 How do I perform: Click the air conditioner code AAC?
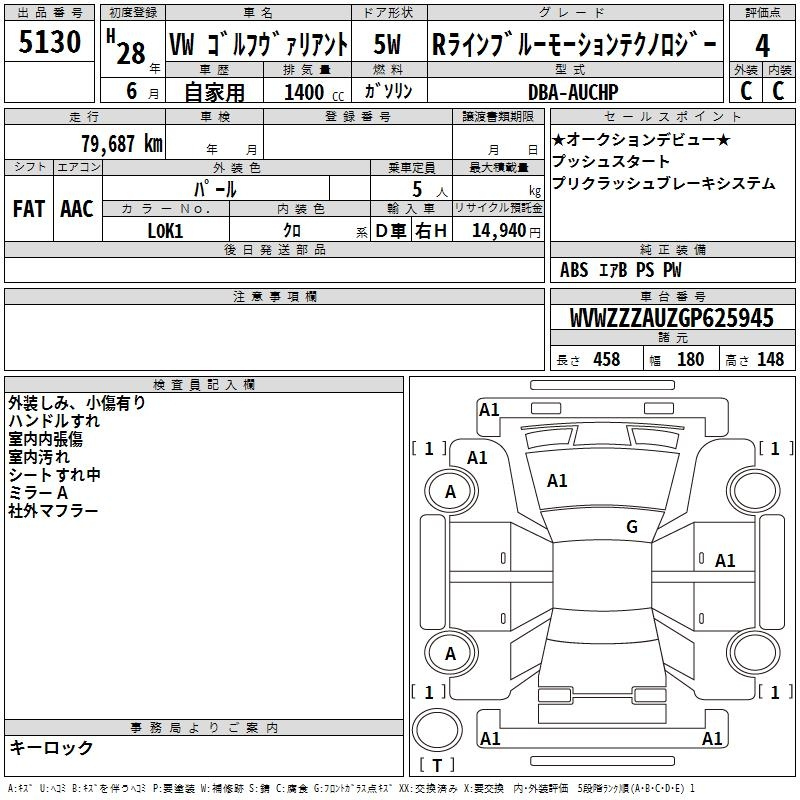[77, 209]
